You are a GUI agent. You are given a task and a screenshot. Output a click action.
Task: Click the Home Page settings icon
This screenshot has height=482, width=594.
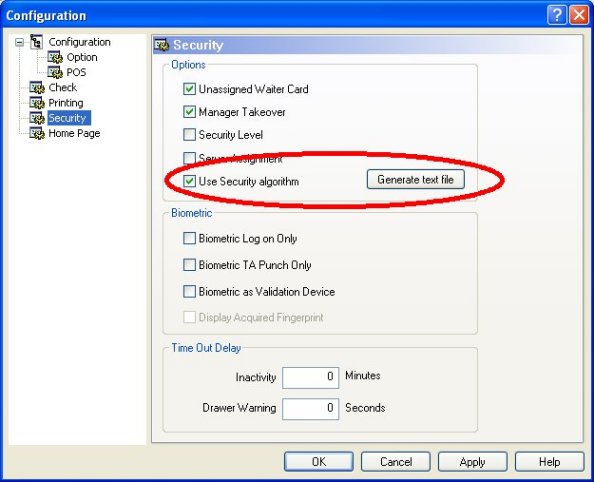point(37,133)
